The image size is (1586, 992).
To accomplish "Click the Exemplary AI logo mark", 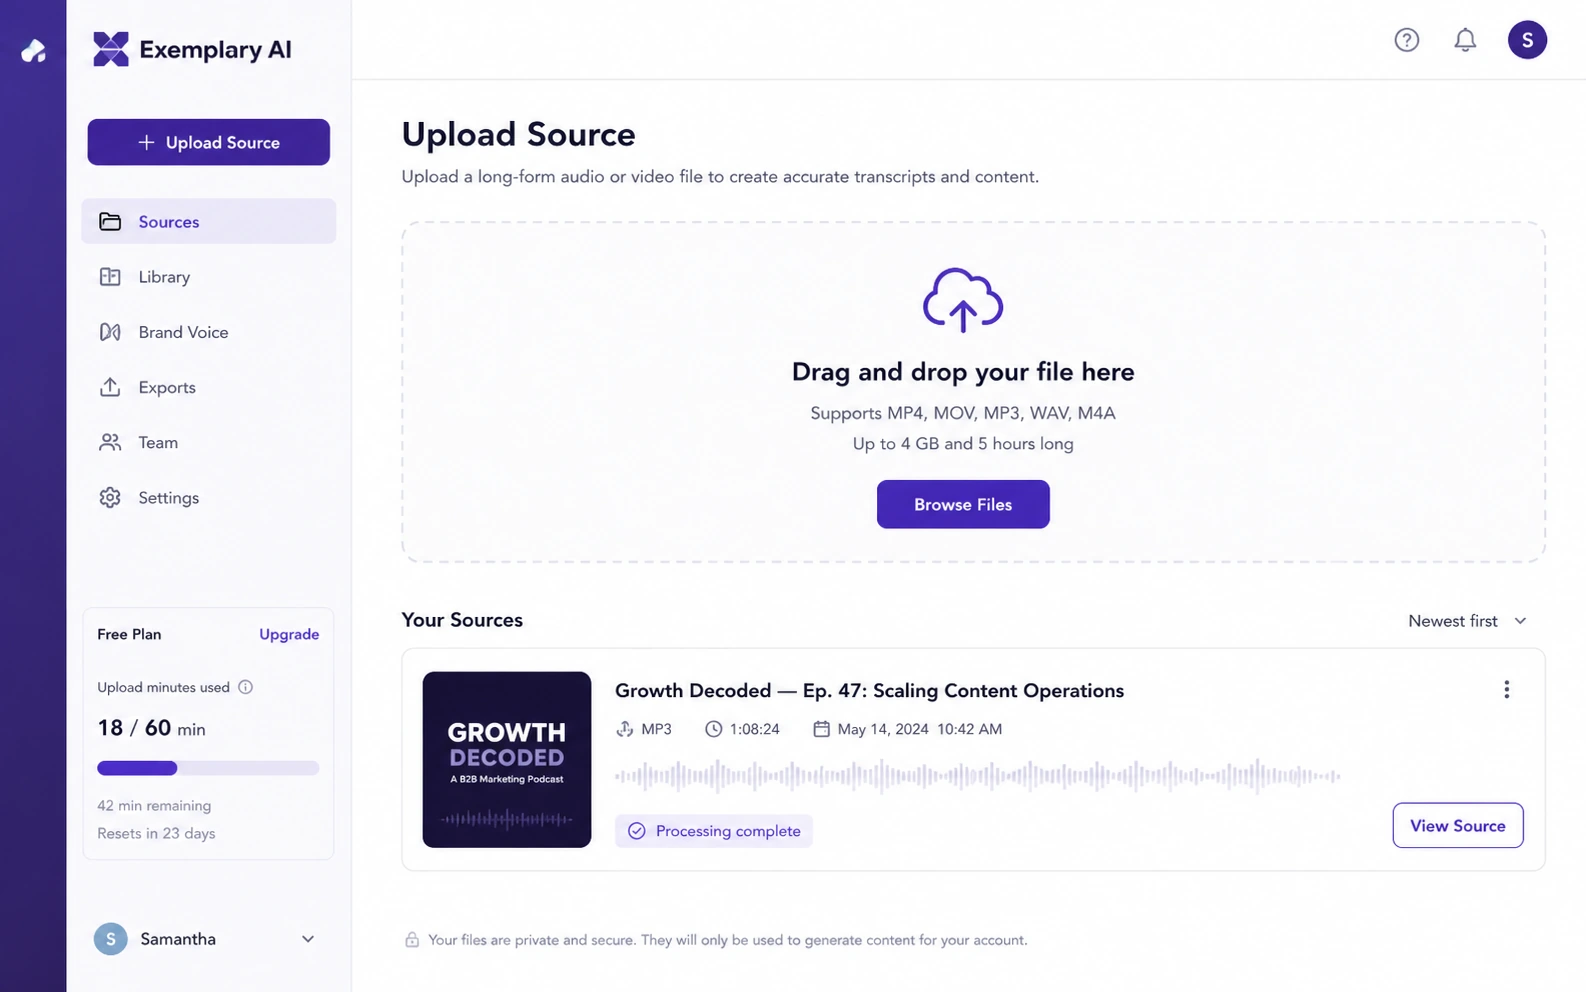I will click(111, 49).
